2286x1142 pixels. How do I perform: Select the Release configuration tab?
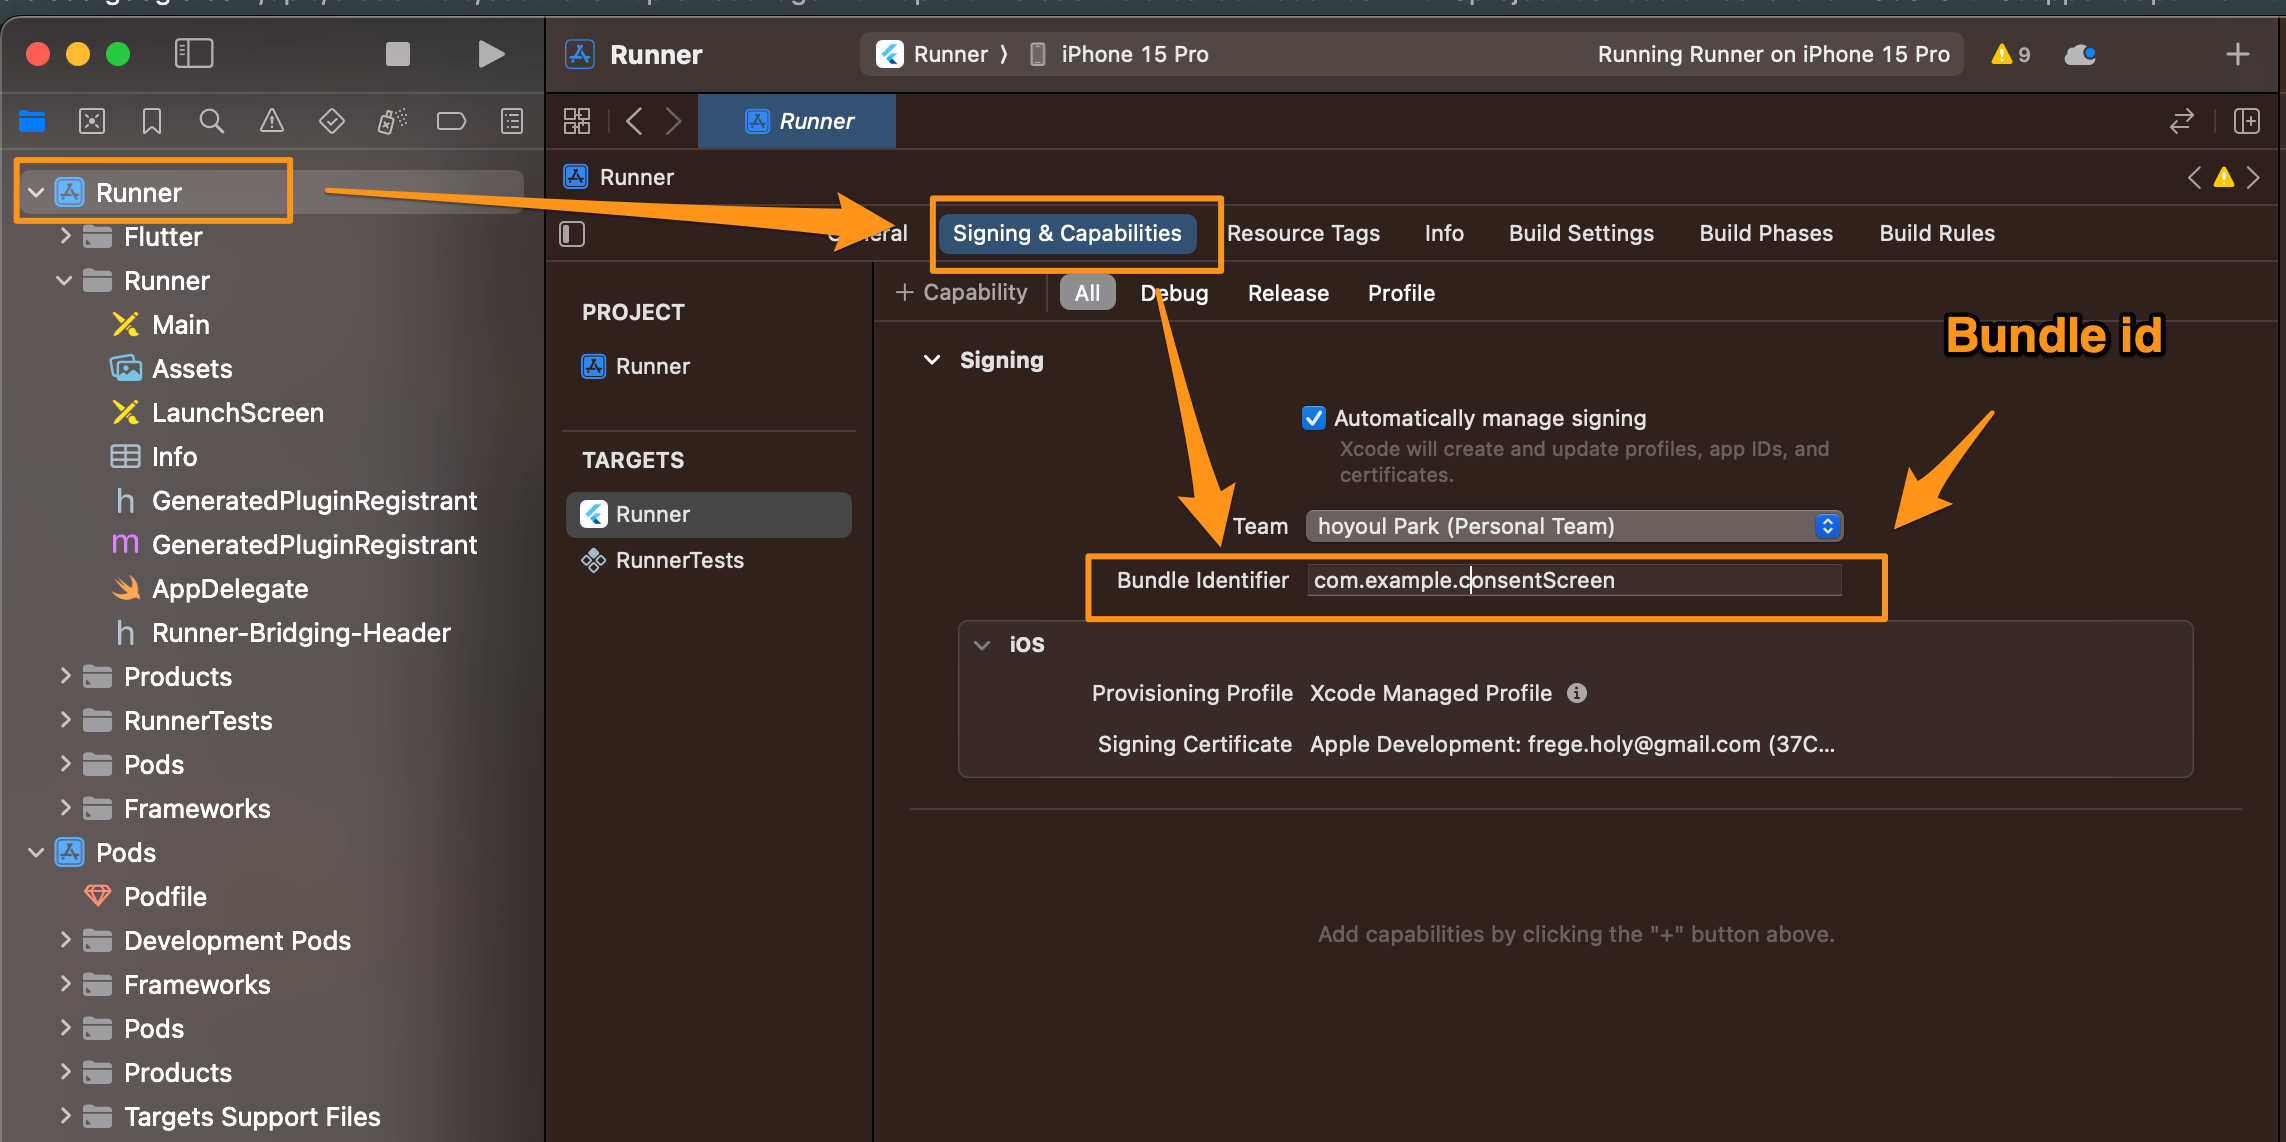1288,293
